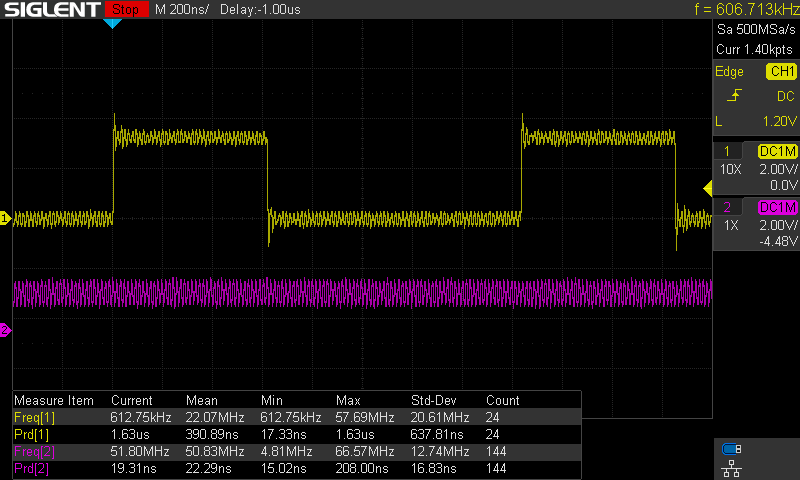Select the Freq[1] measurement row
The height and width of the screenshot is (480, 800).
pyautogui.click(x=297, y=417)
